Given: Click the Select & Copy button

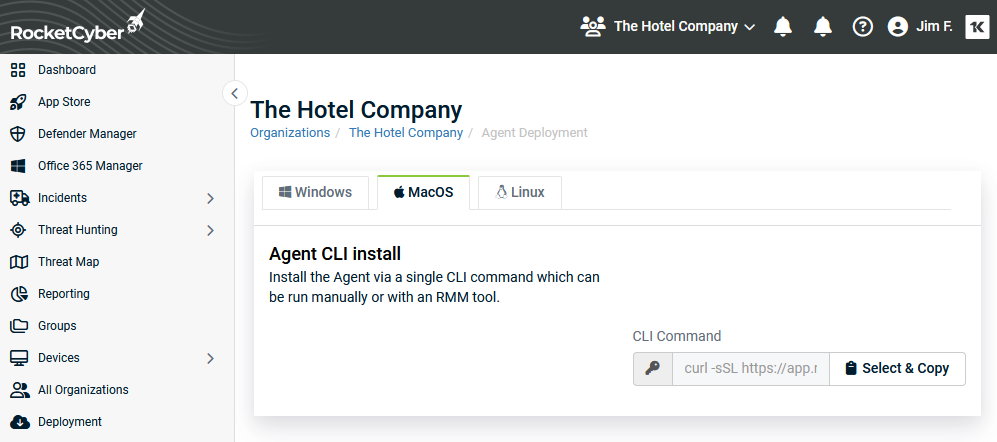Looking at the screenshot, I should [x=897, y=369].
